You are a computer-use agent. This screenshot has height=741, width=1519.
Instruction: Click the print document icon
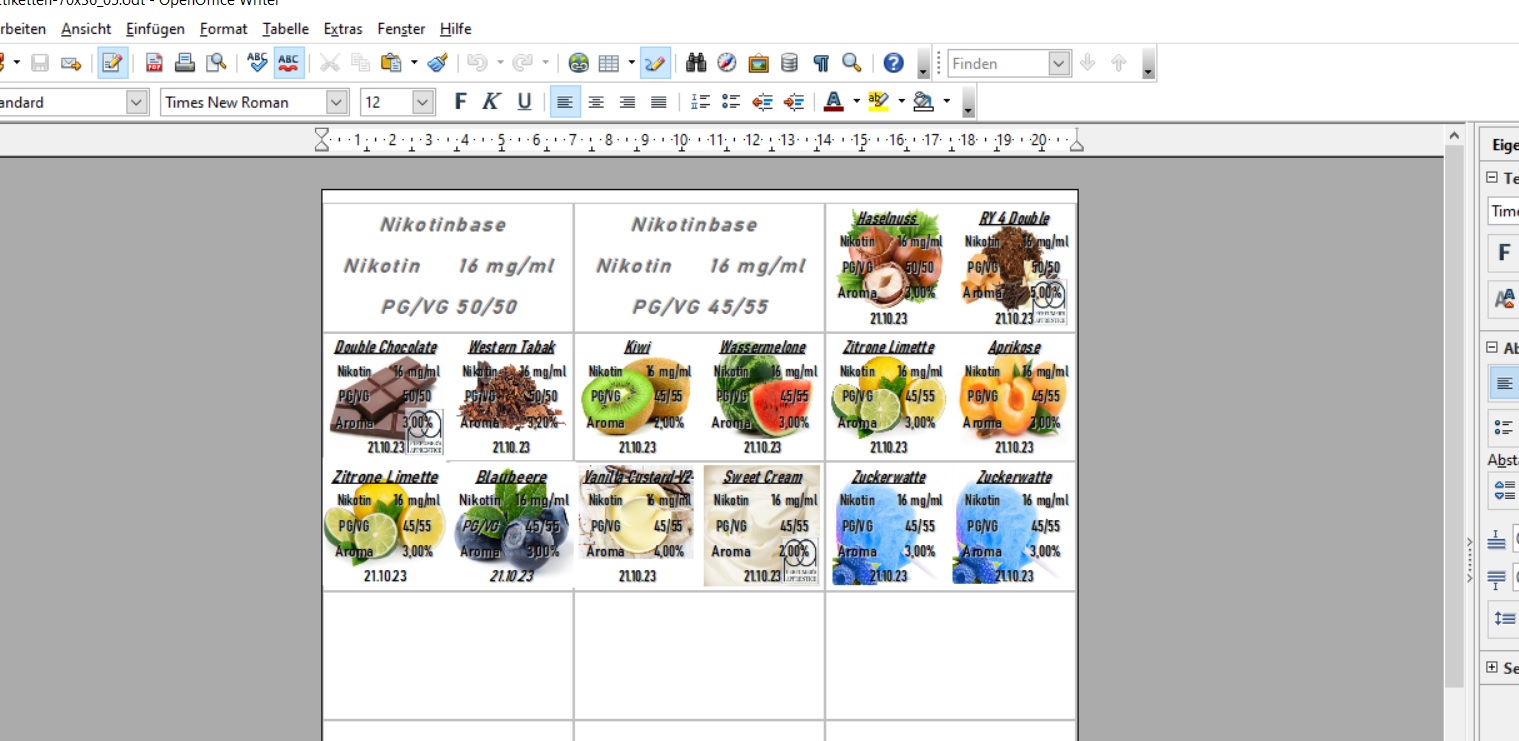[x=185, y=64]
